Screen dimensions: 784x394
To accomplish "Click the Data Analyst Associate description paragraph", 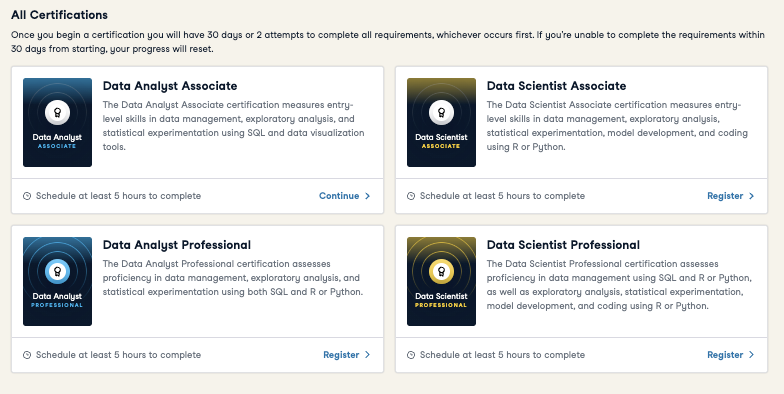I will 234,126.
